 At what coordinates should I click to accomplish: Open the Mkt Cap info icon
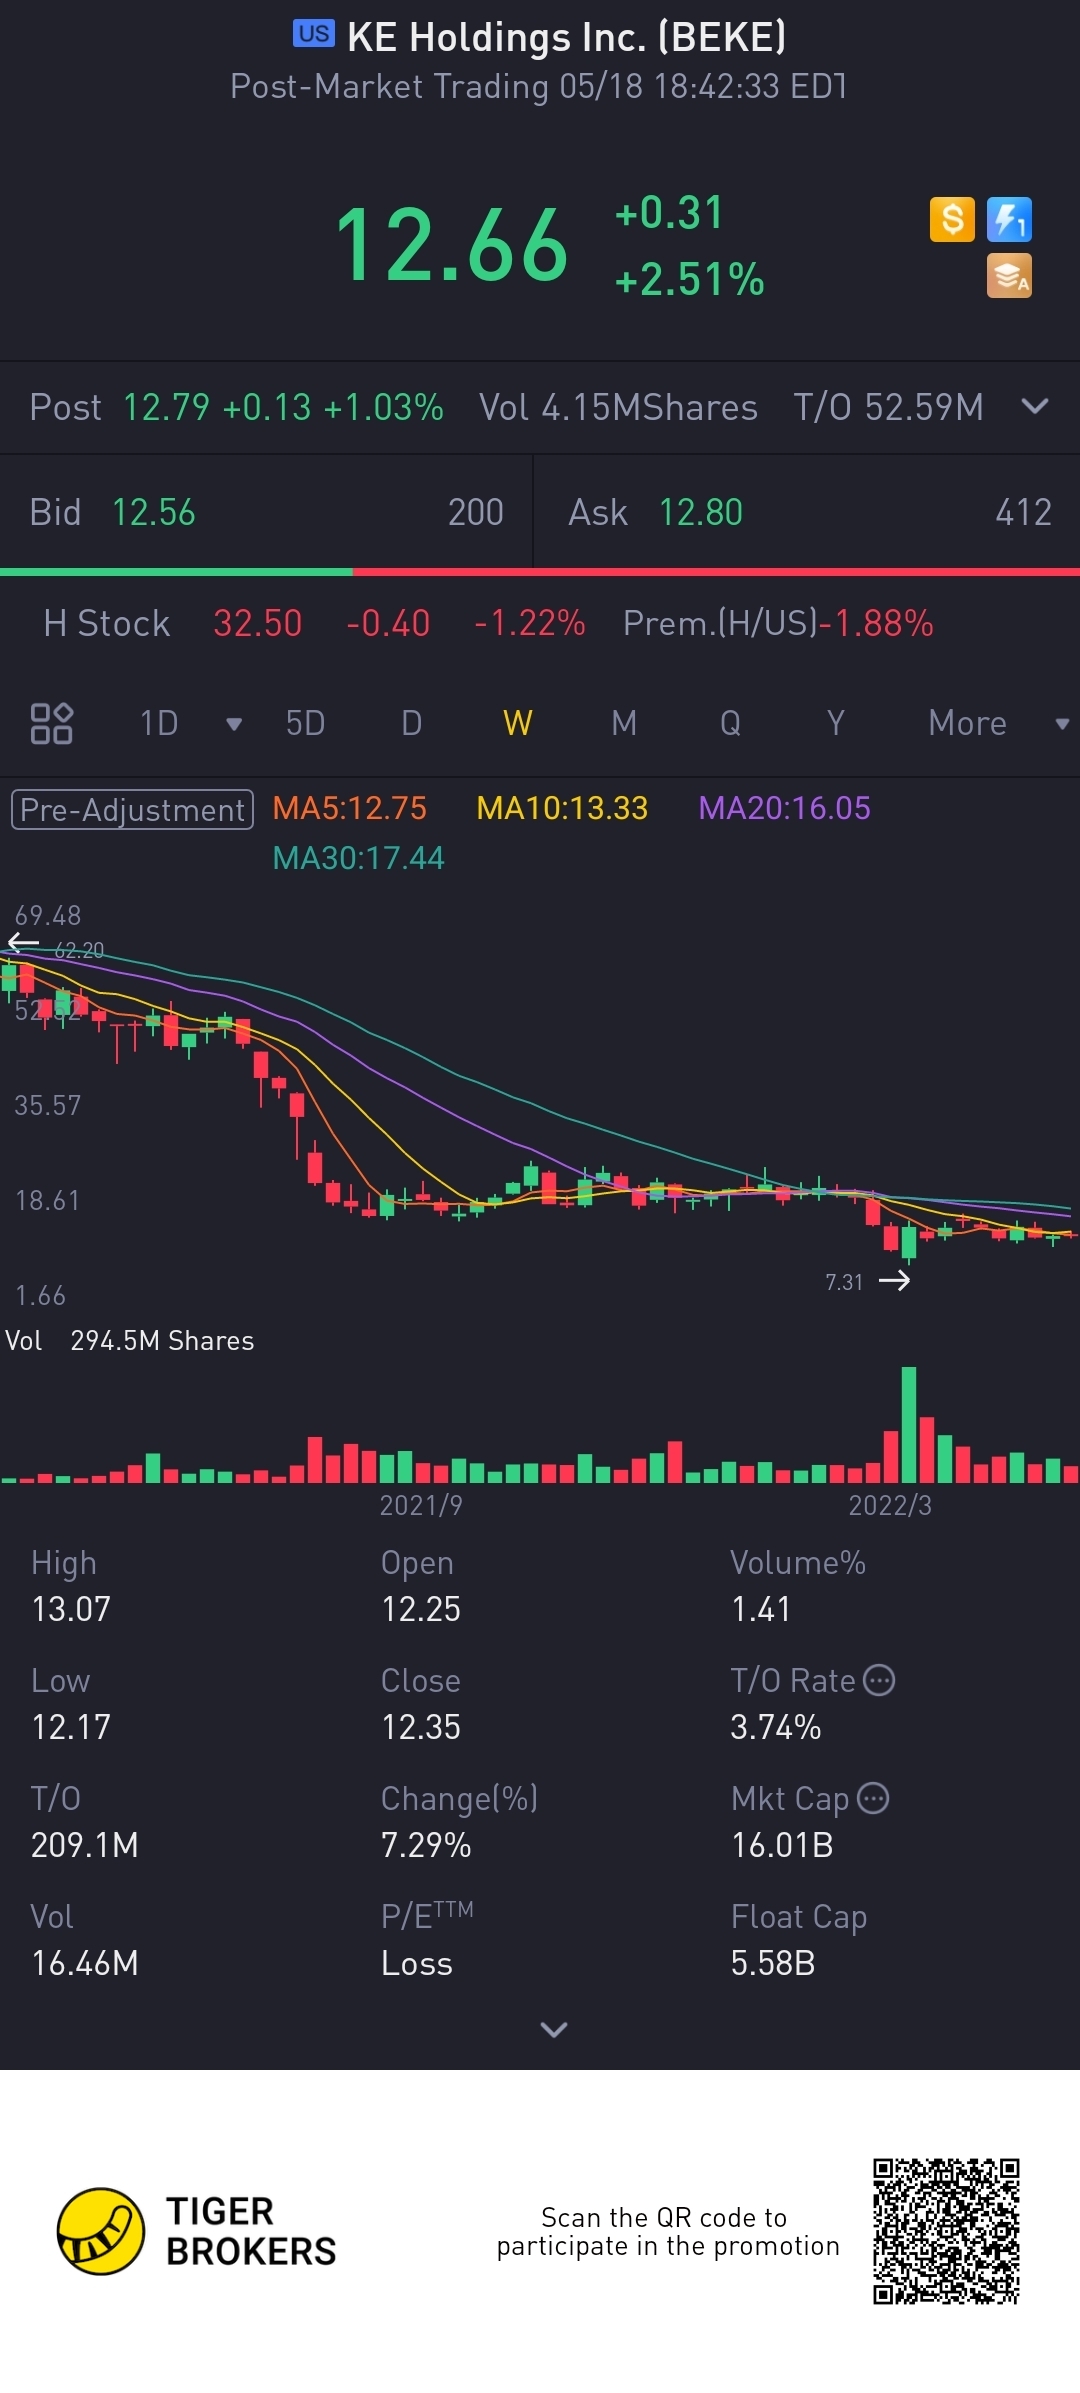click(873, 1798)
